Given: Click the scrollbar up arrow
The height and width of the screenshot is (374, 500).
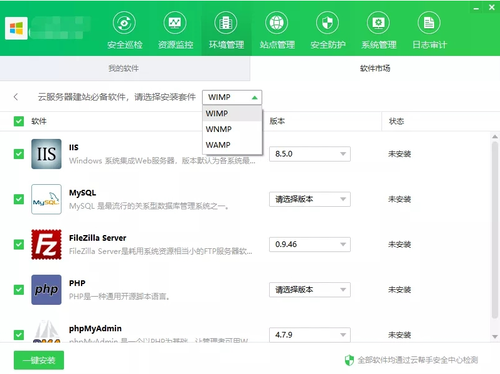Looking at the screenshot, I should [495, 137].
